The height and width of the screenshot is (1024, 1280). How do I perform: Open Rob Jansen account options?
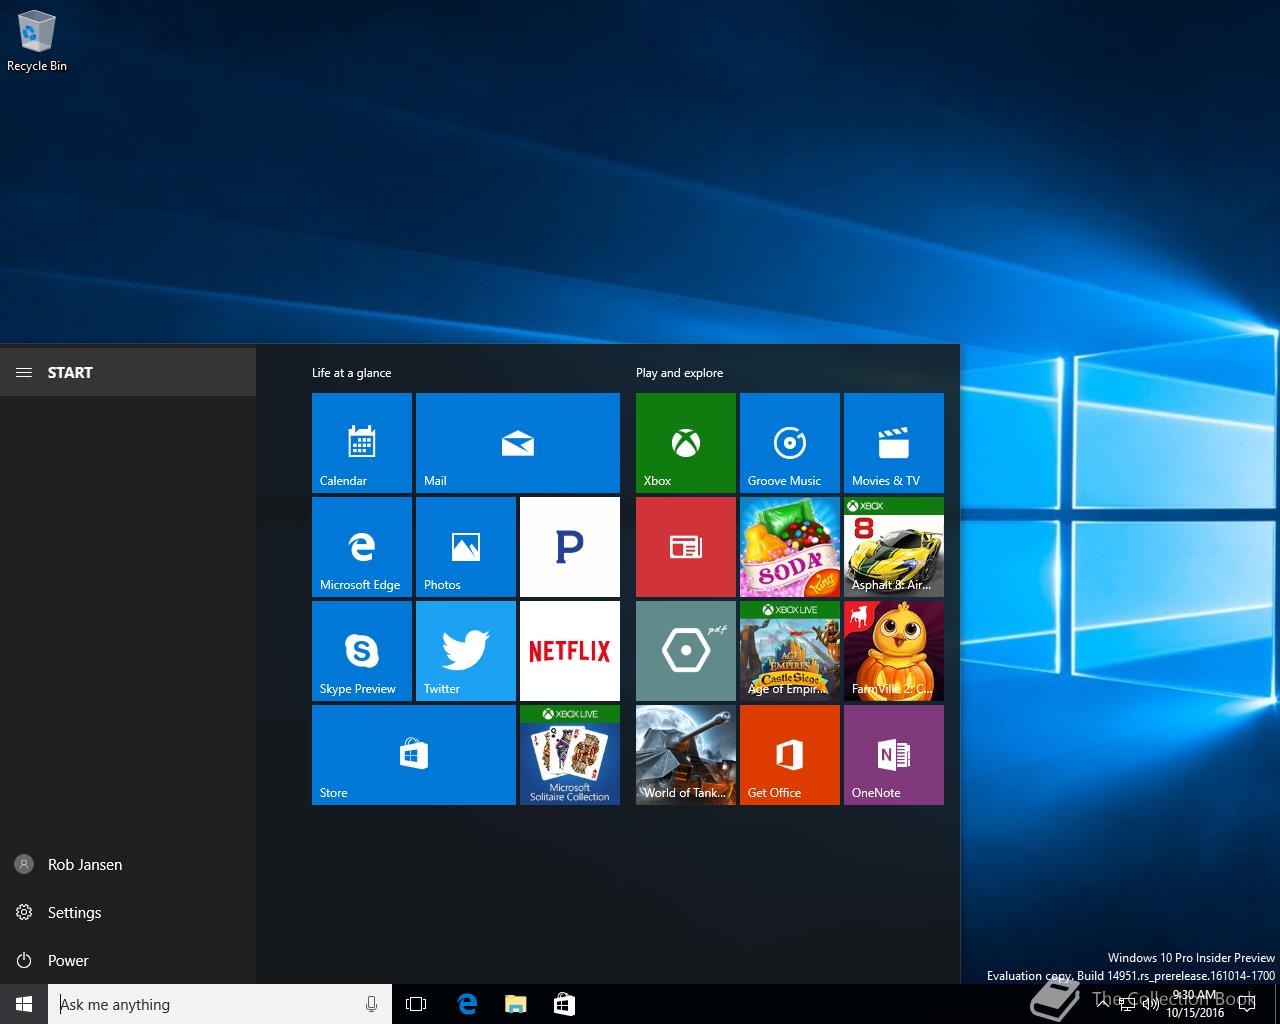pos(128,864)
